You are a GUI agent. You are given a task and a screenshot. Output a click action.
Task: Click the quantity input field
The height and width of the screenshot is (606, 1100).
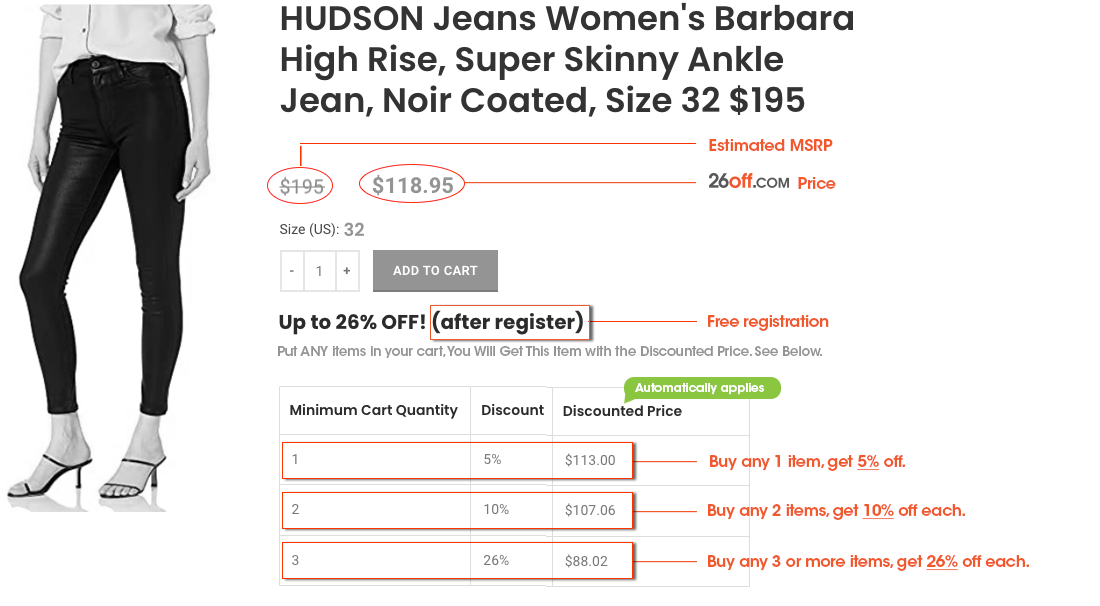(319, 271)
